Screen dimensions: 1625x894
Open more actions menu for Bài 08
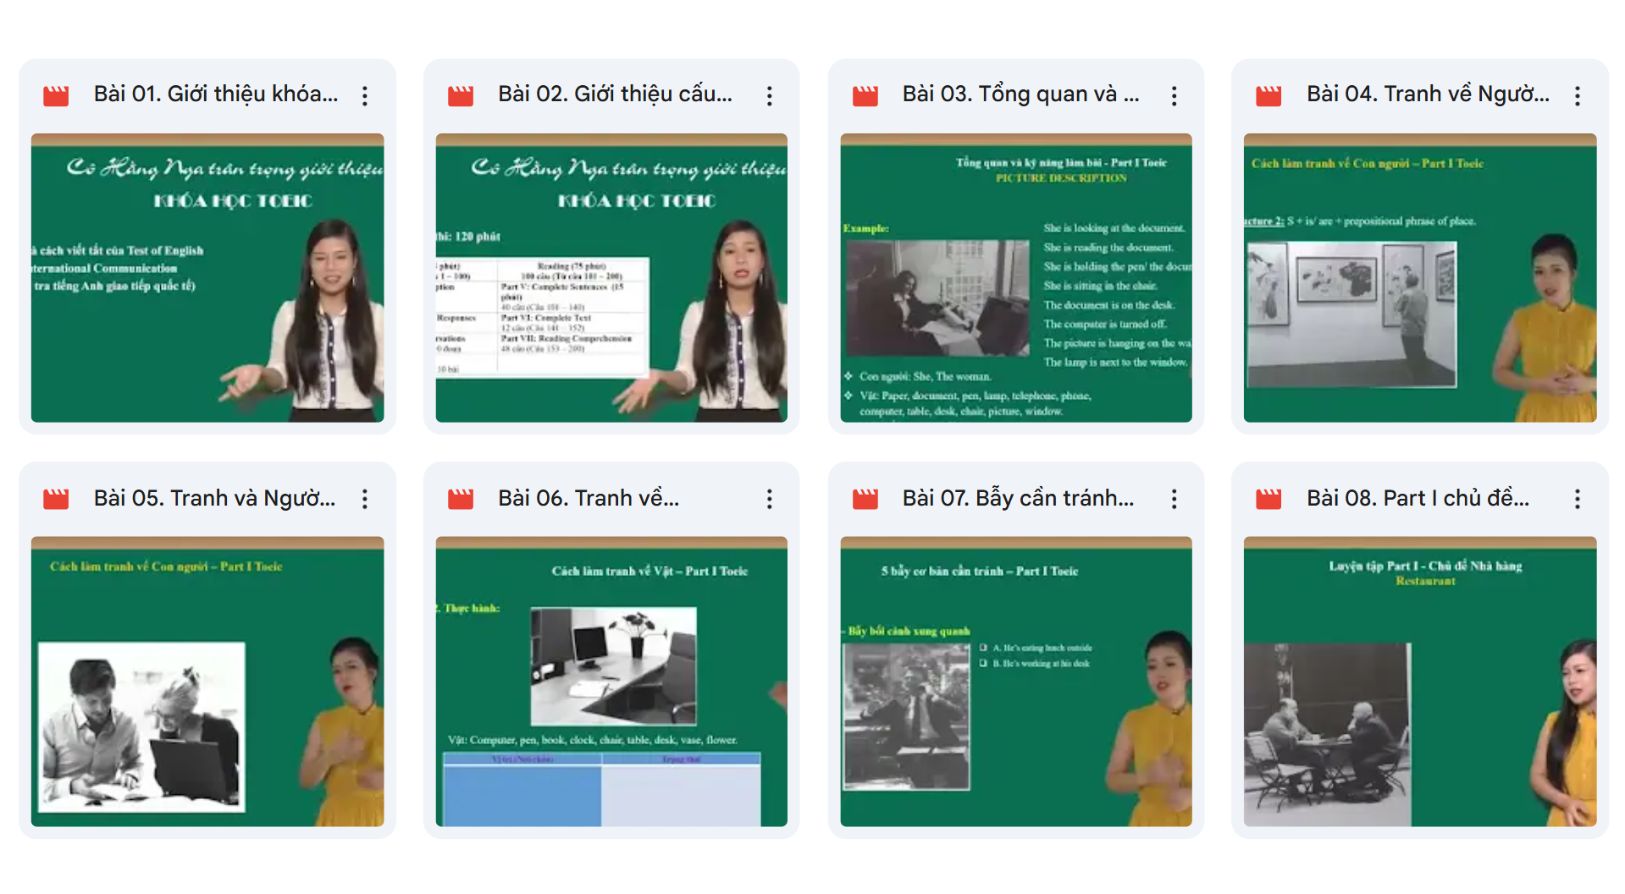tap(1578, 499)
